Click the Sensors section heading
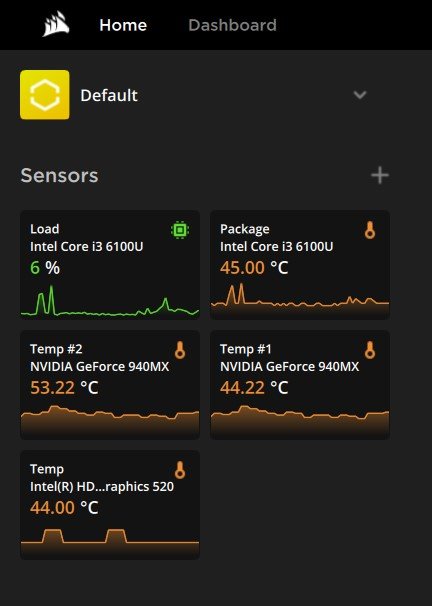Viewport: 432px width, 606px height. tap(60, 175)
